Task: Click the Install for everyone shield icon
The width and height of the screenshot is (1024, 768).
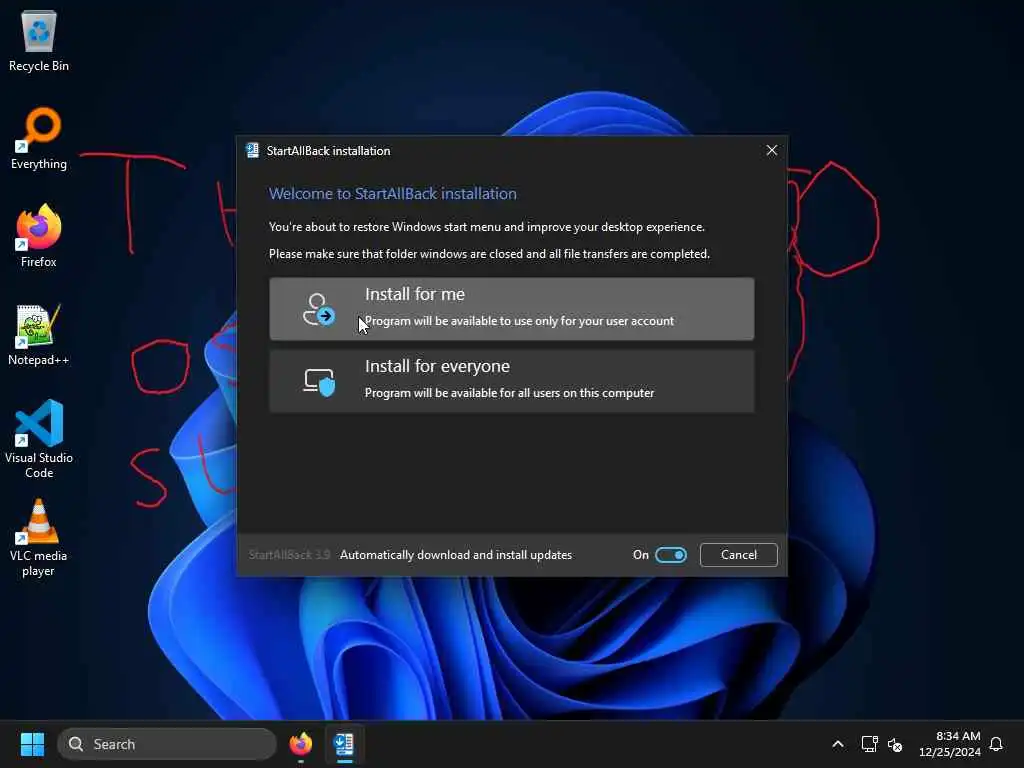Action: pos(319,382)
